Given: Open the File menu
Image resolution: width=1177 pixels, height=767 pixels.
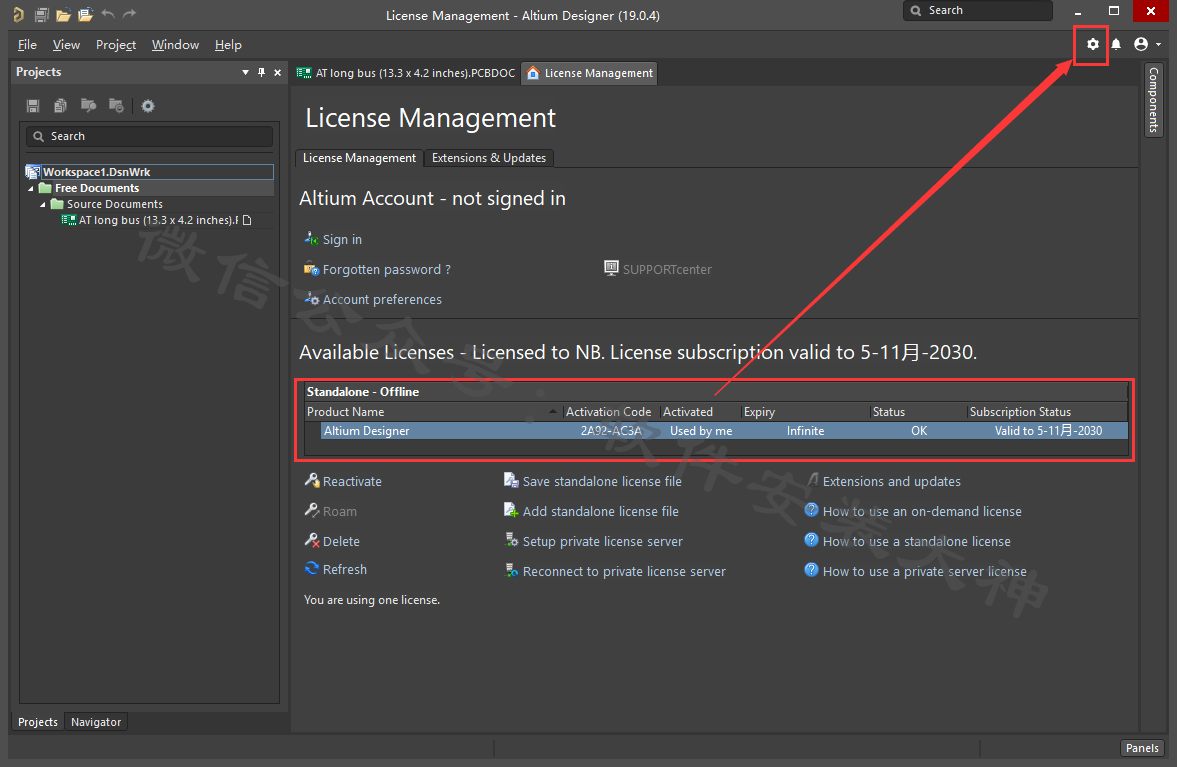Looking at the screenshot, I should [27, 45].
